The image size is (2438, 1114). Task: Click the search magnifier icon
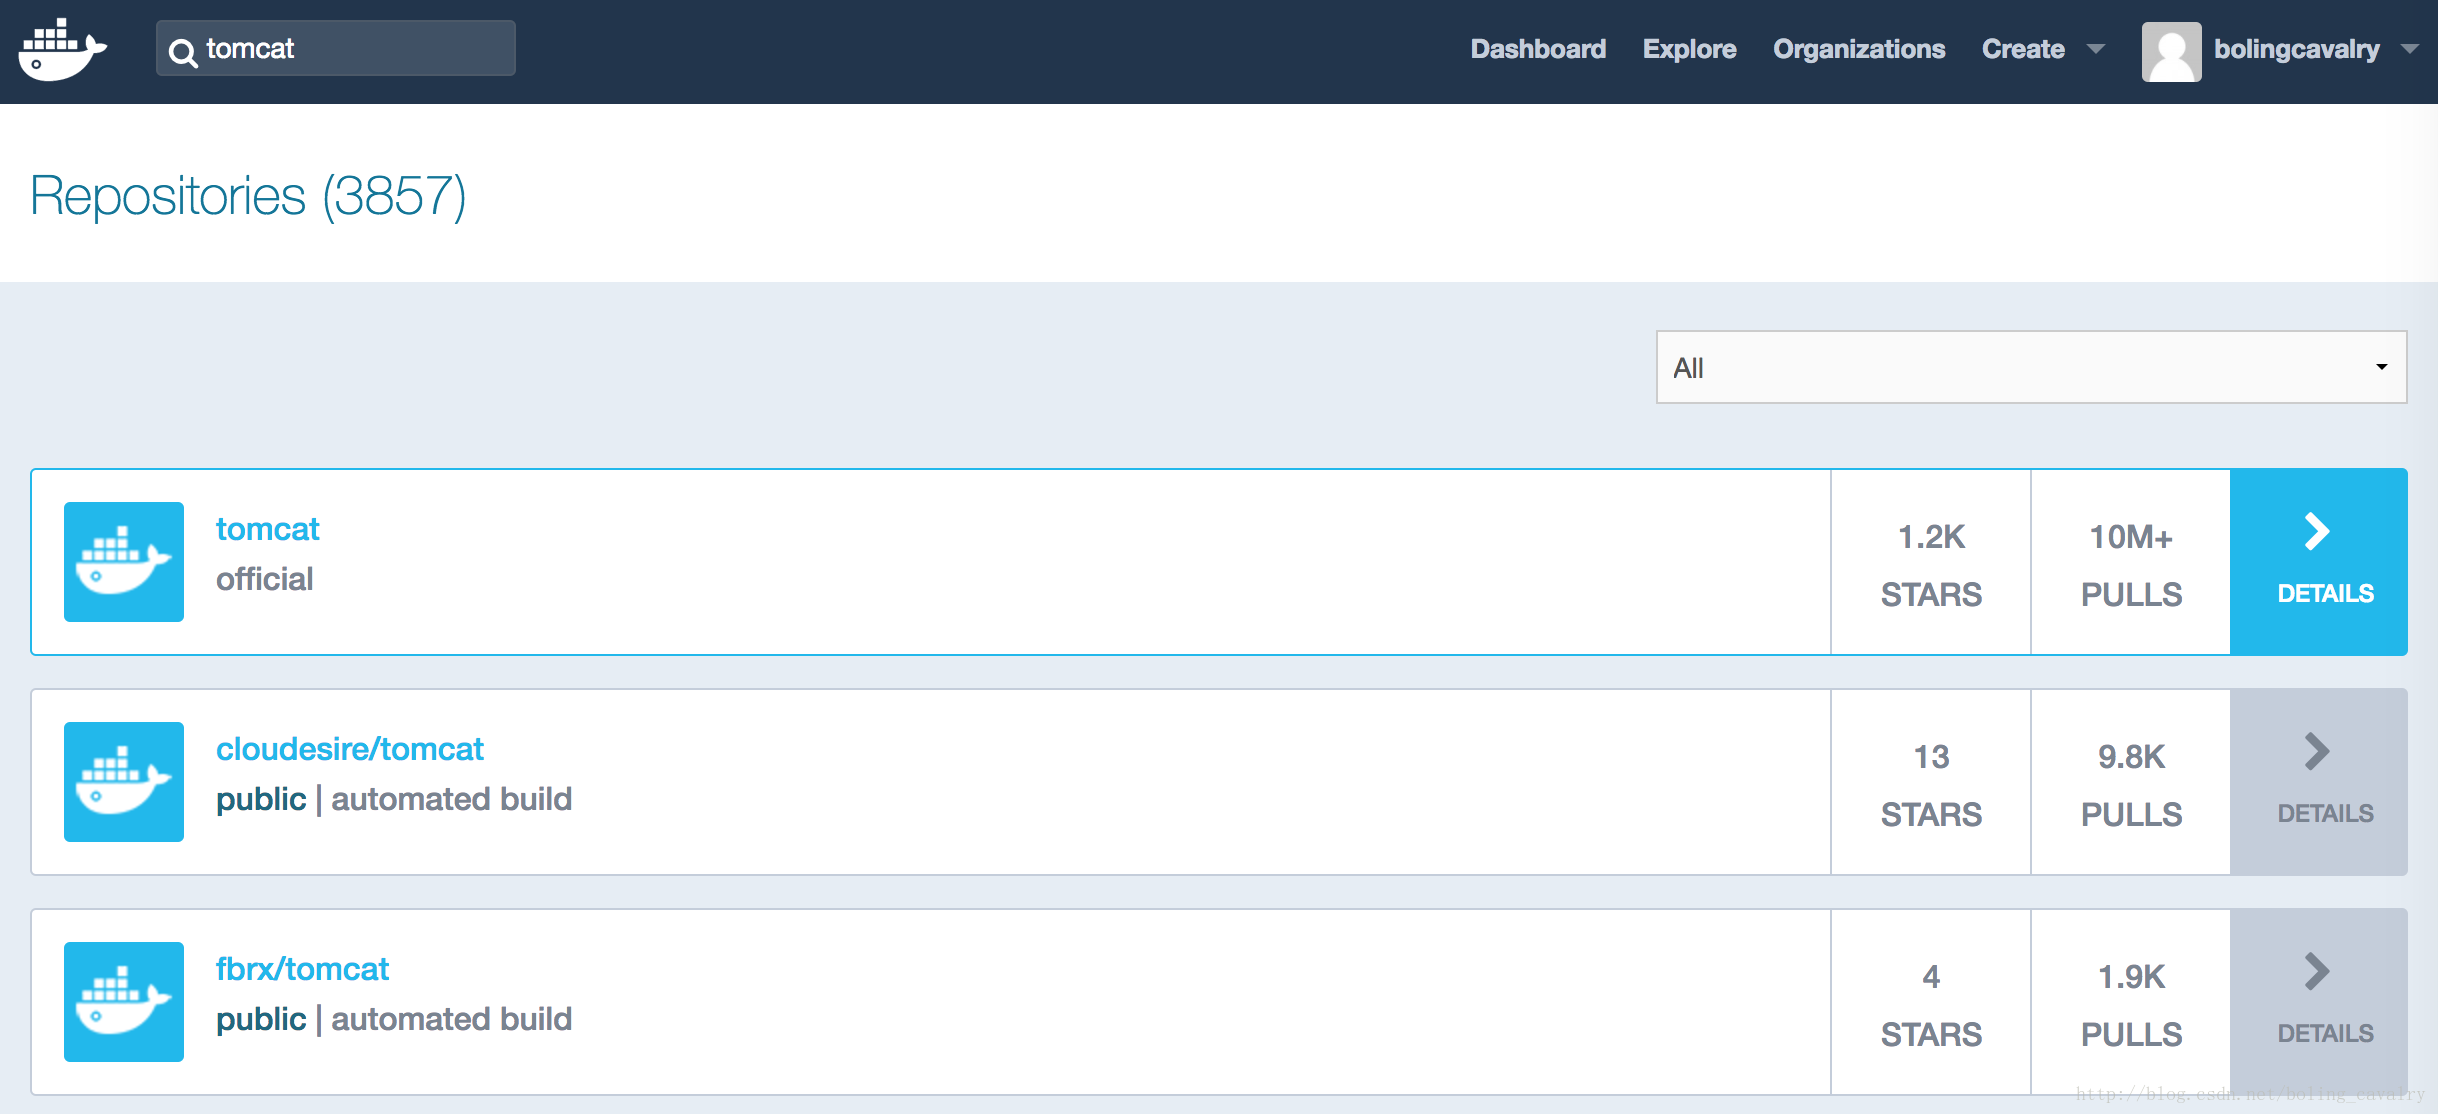coord(182,52)
